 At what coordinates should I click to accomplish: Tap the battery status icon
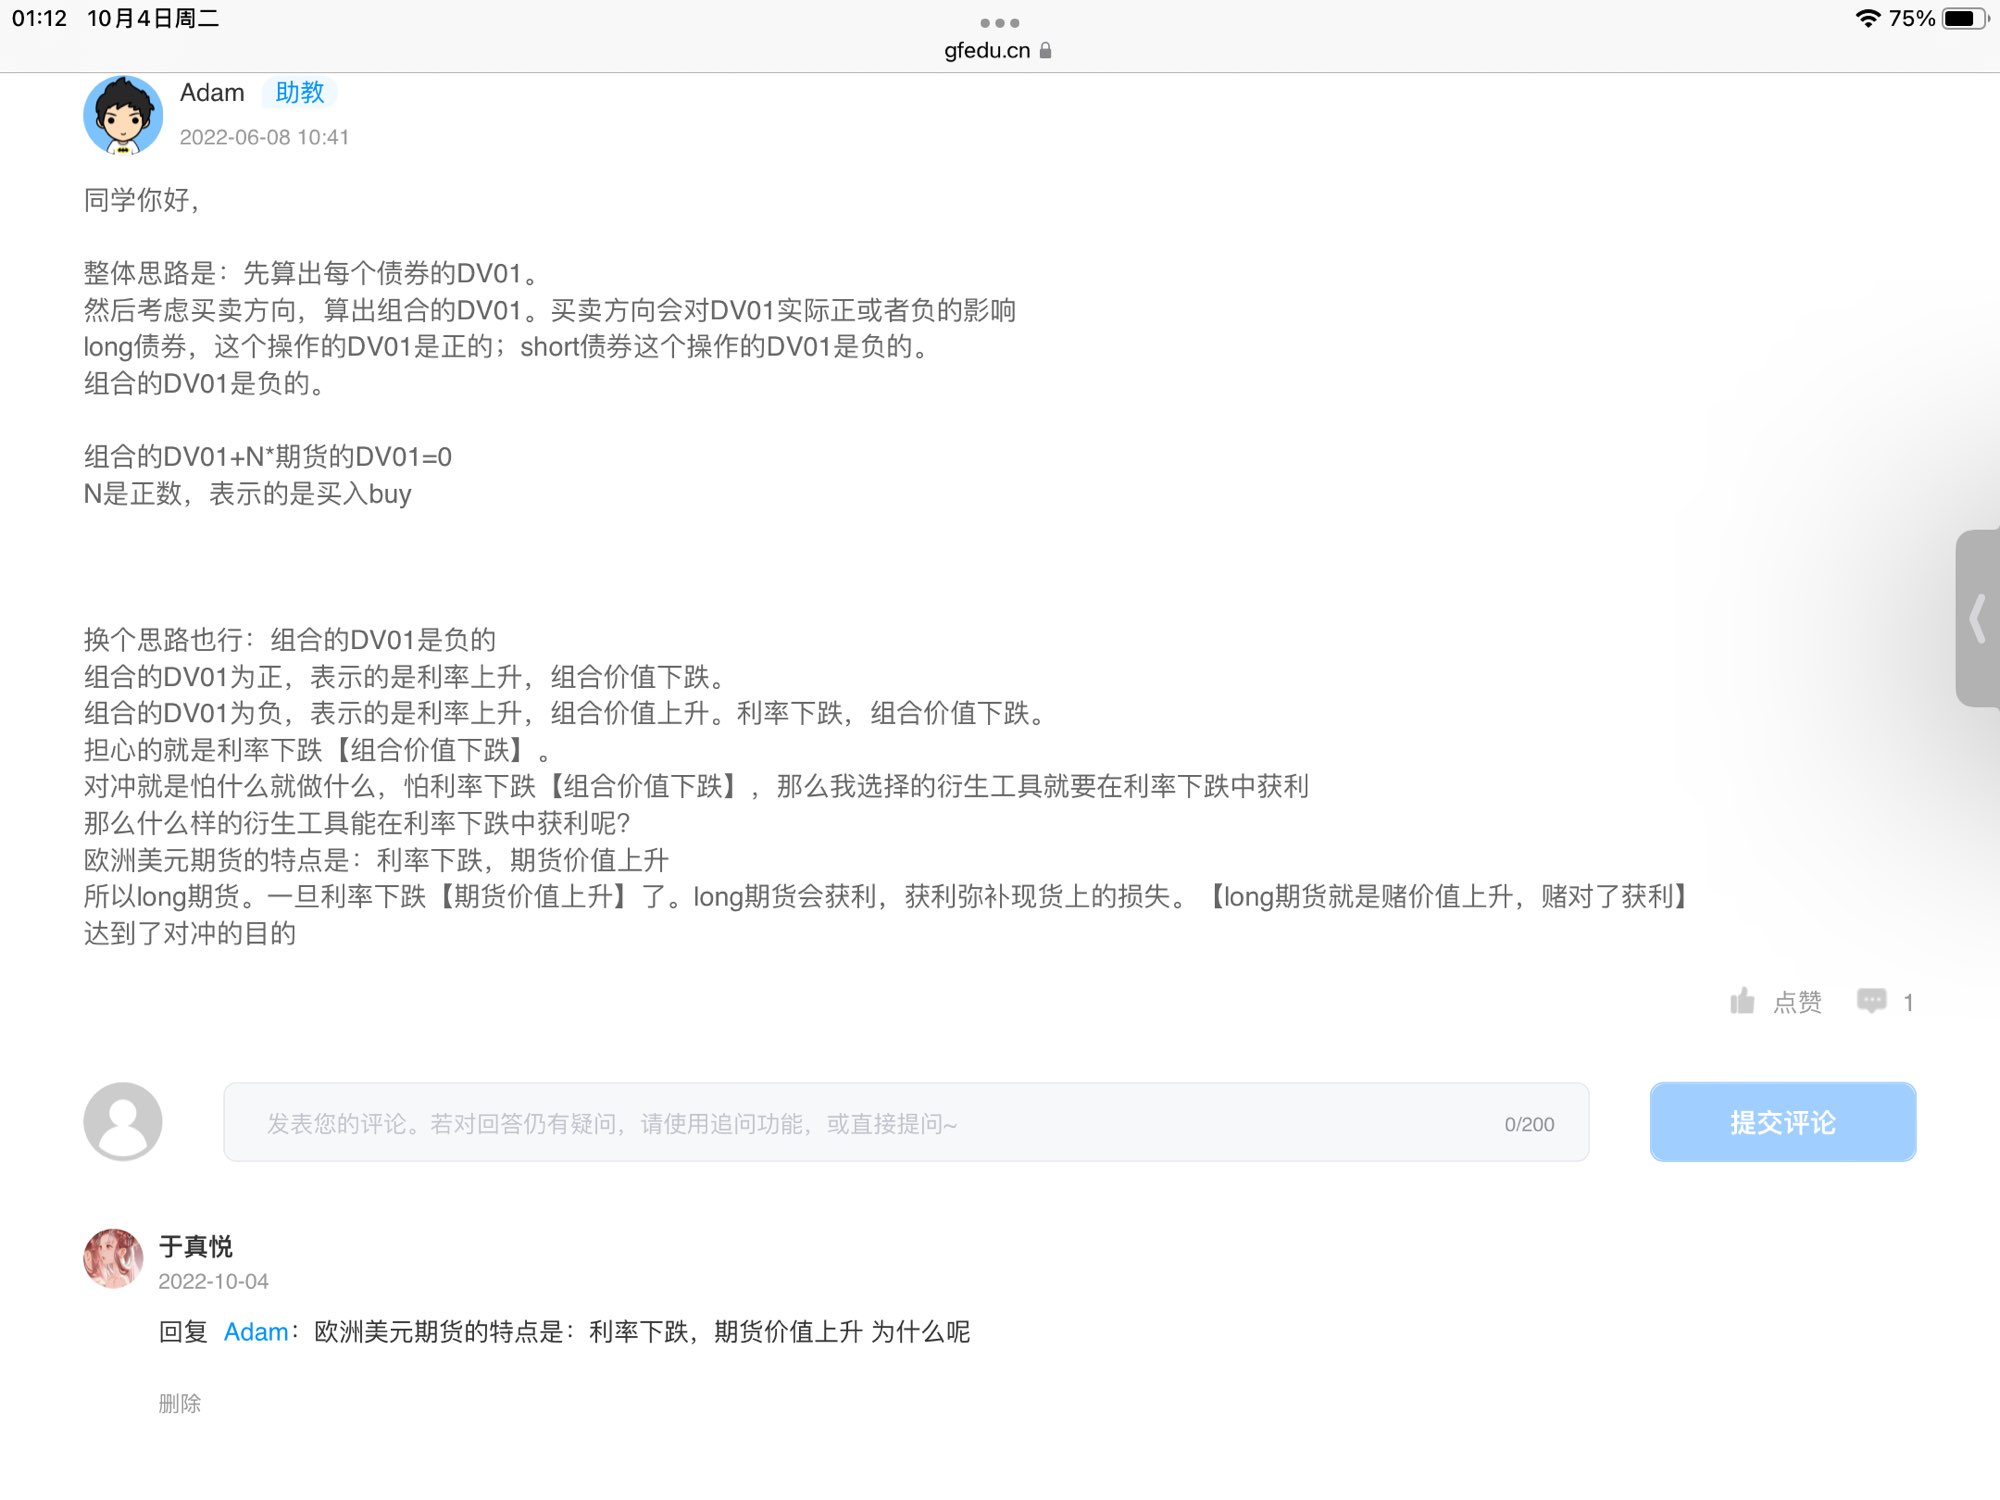click(x=1963, y=18)
